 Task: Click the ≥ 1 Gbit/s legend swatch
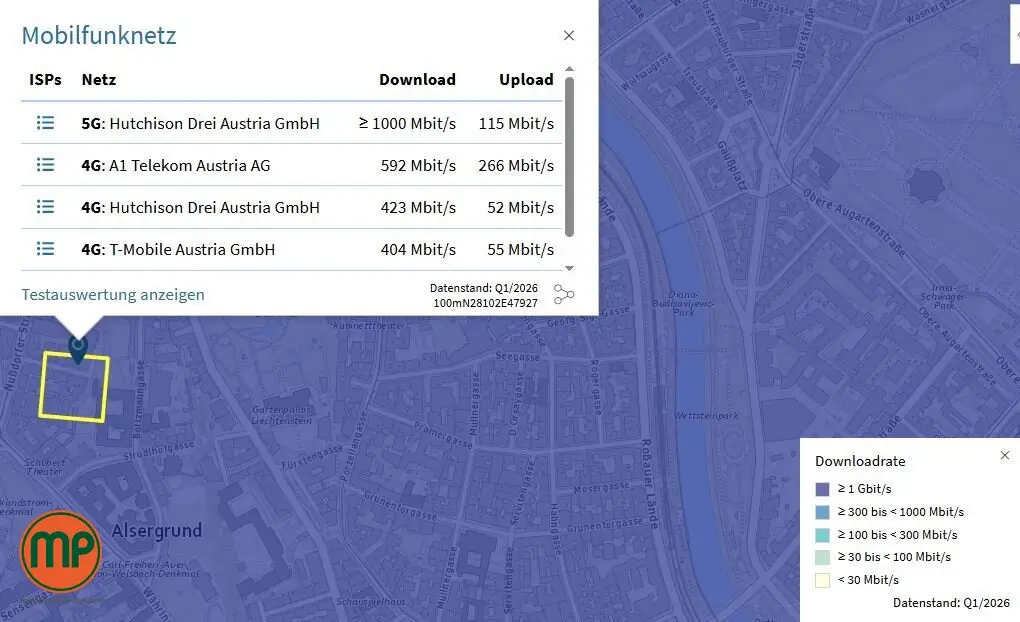[822, 489]
